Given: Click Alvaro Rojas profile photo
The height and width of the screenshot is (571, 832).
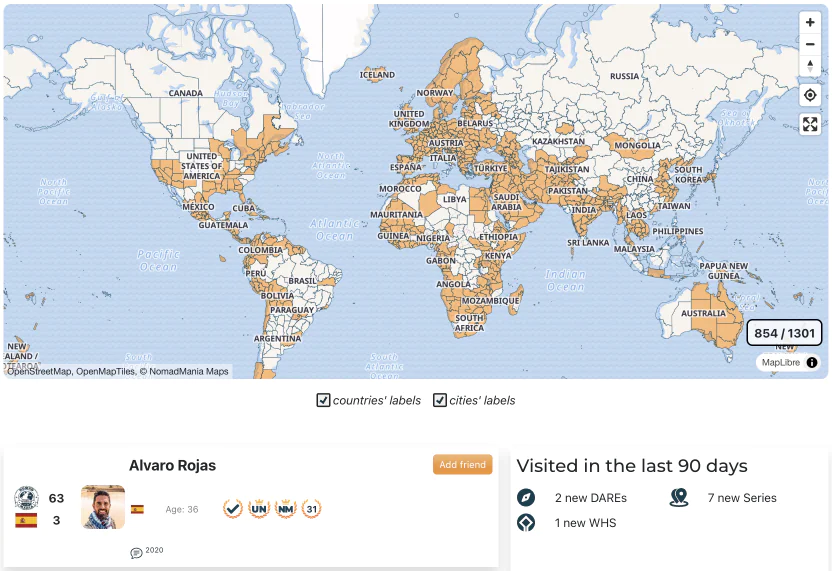Looking at the screenshot, I should pyautogui.click(x=103, y=507).
